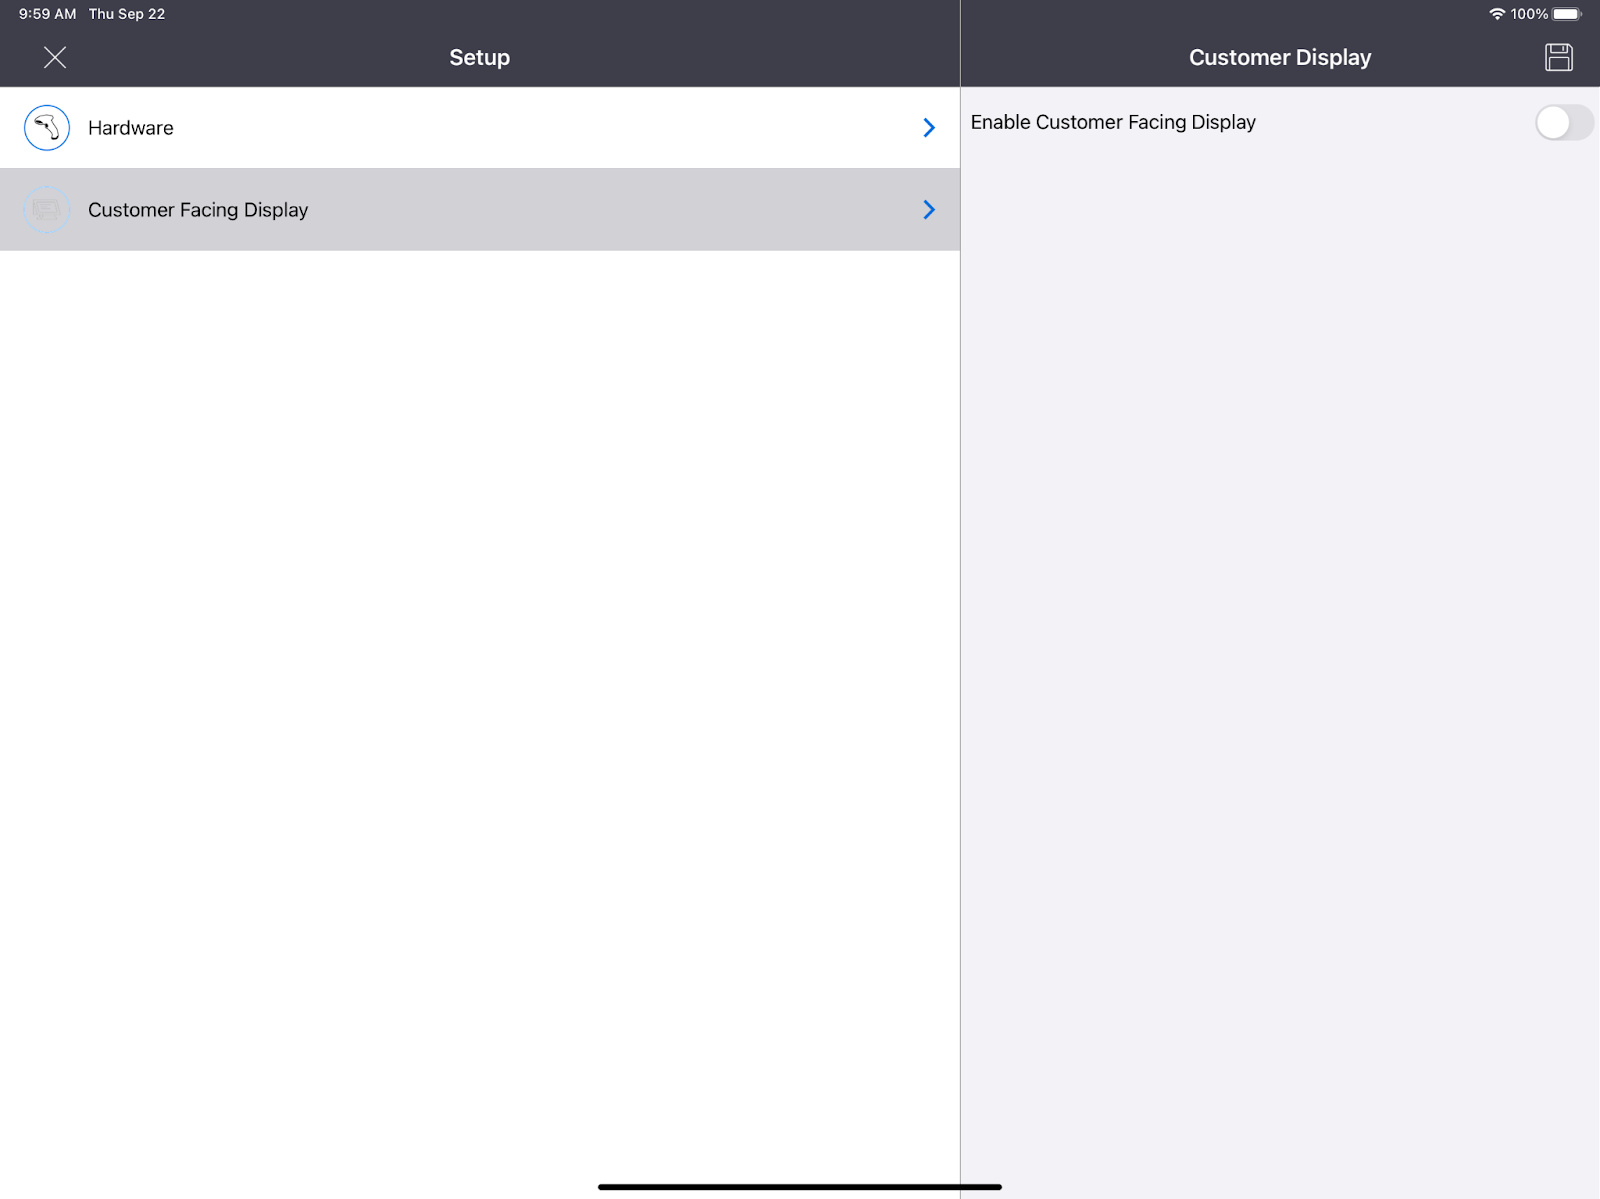Viewport: 1600px width, 1199px height.
Task: Click the Customer Display panel title
Action: pos(1279,58)
